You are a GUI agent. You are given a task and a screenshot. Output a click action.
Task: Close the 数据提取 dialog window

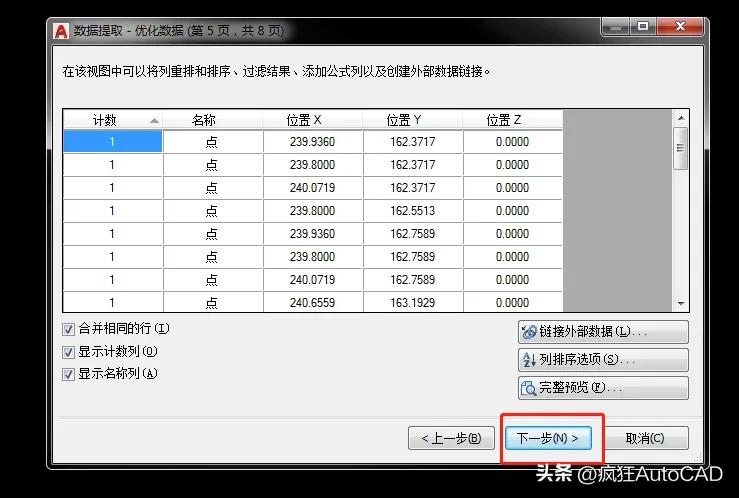(680, 26)
